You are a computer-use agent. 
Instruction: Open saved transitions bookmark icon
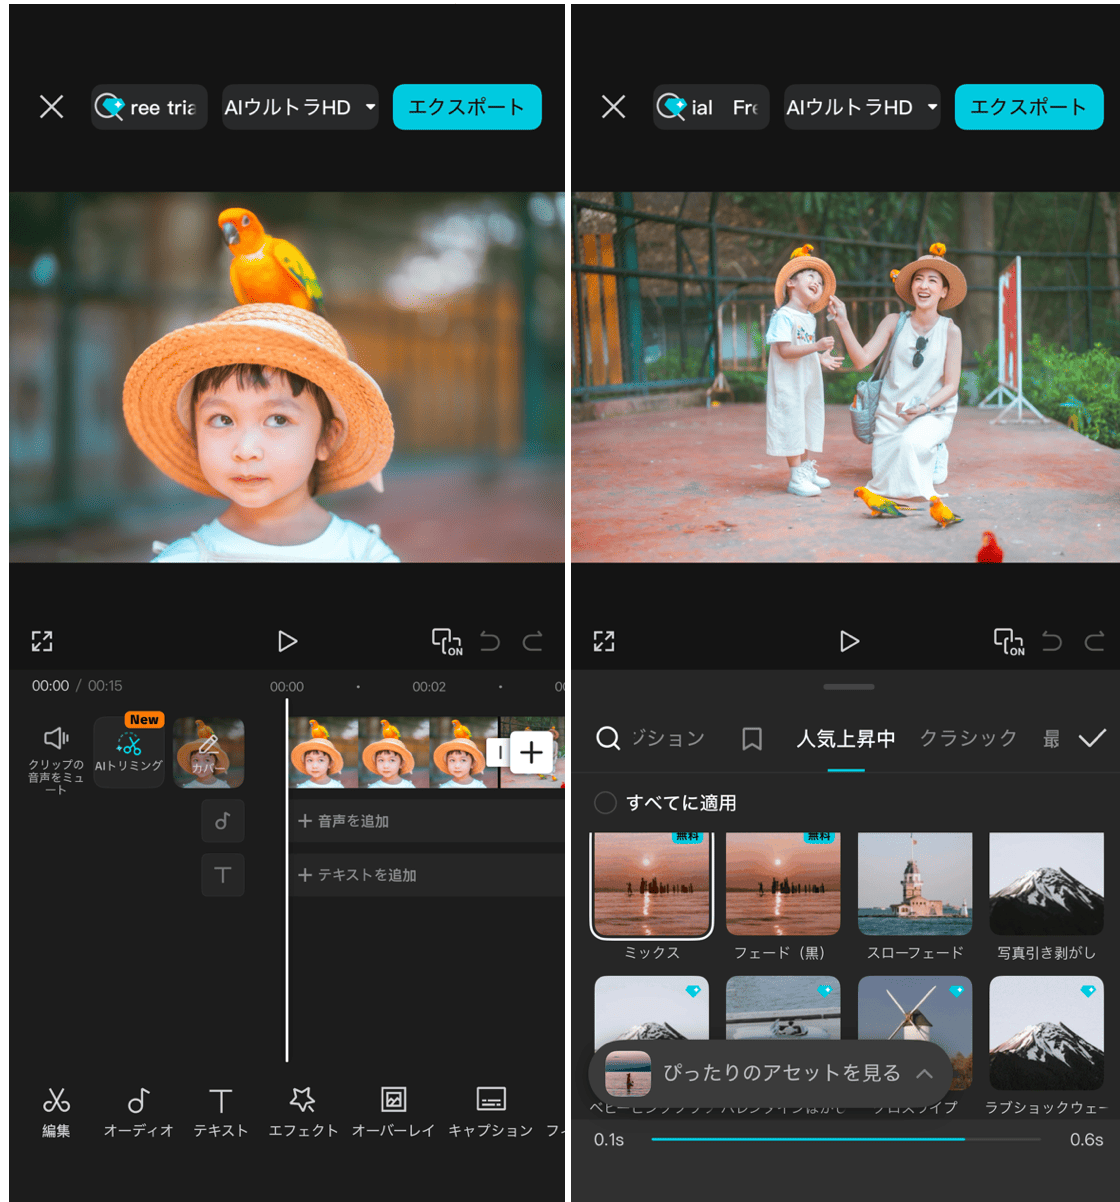click(x=752, y=738)
